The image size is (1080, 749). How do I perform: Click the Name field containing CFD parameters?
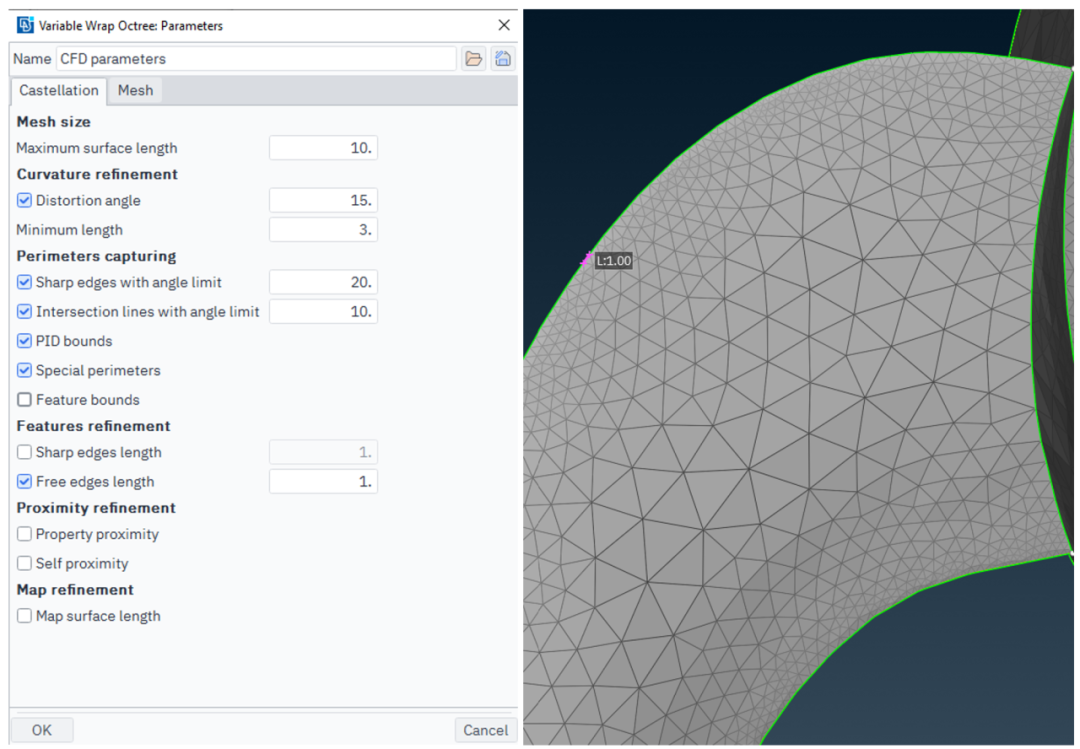(256, 59)
